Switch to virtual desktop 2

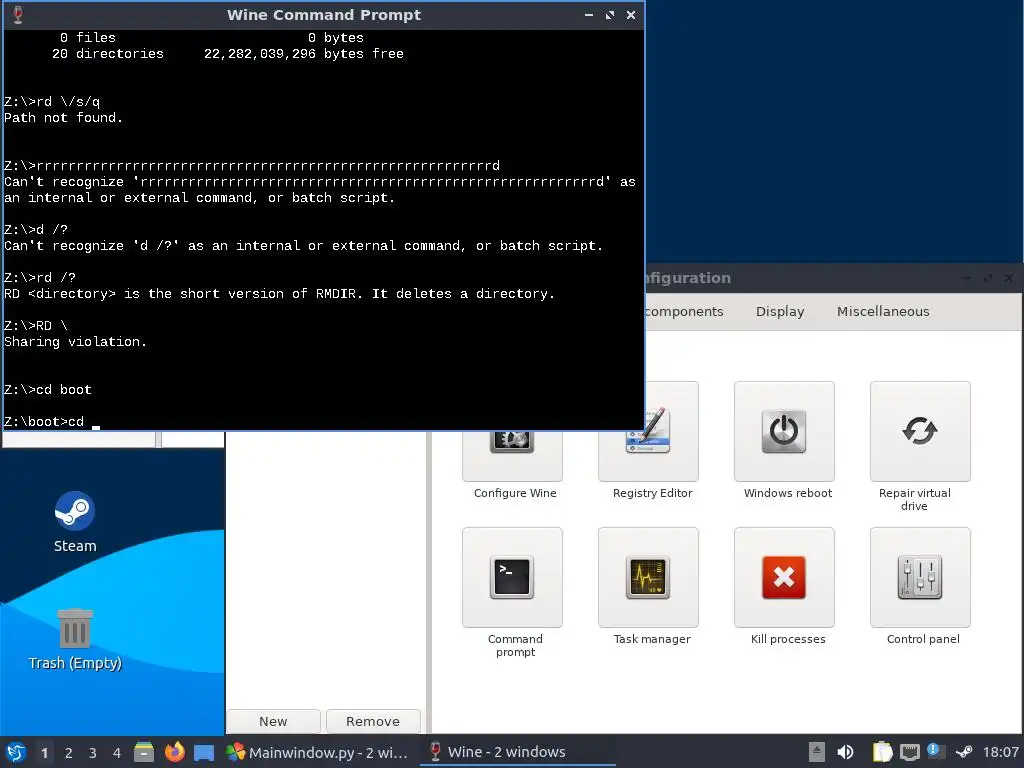pyautogui.click(x=69, y=752)
